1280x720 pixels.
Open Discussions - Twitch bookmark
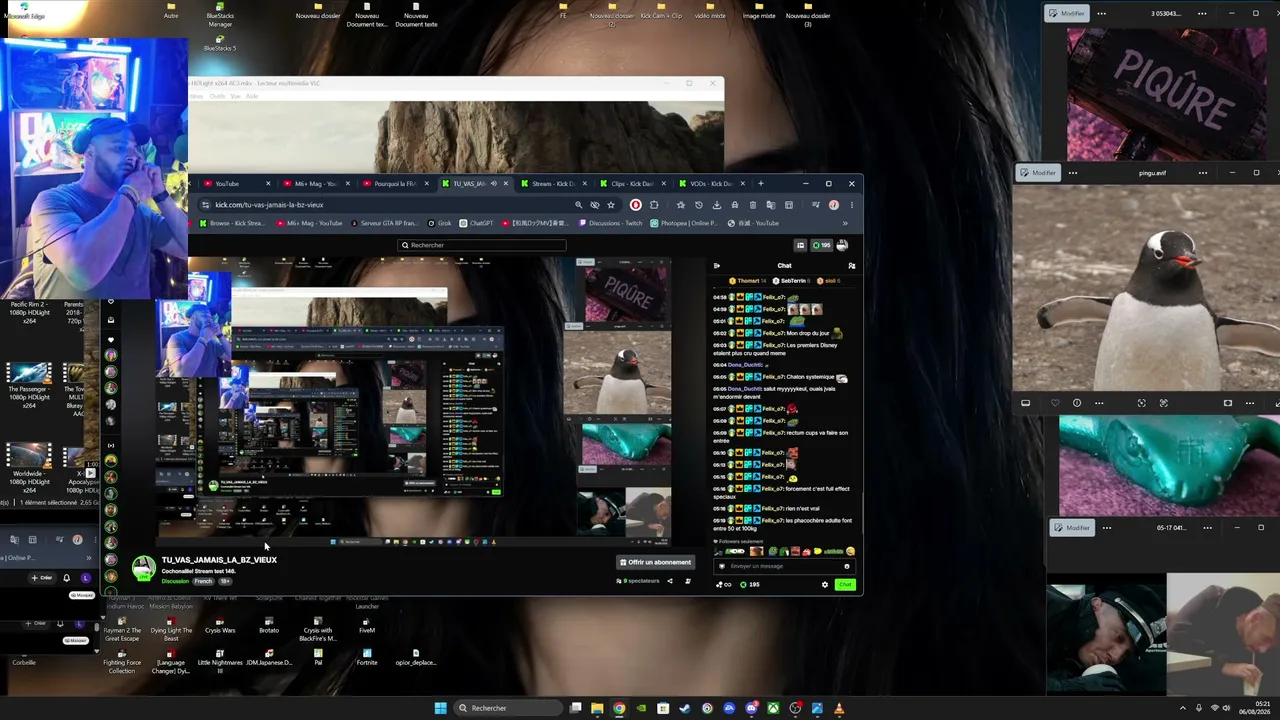pos(609,223)
